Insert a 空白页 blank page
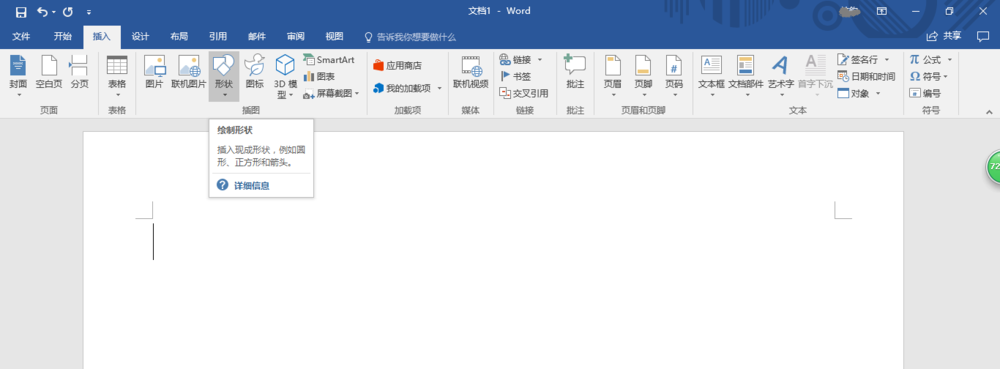 click(49, 71)
